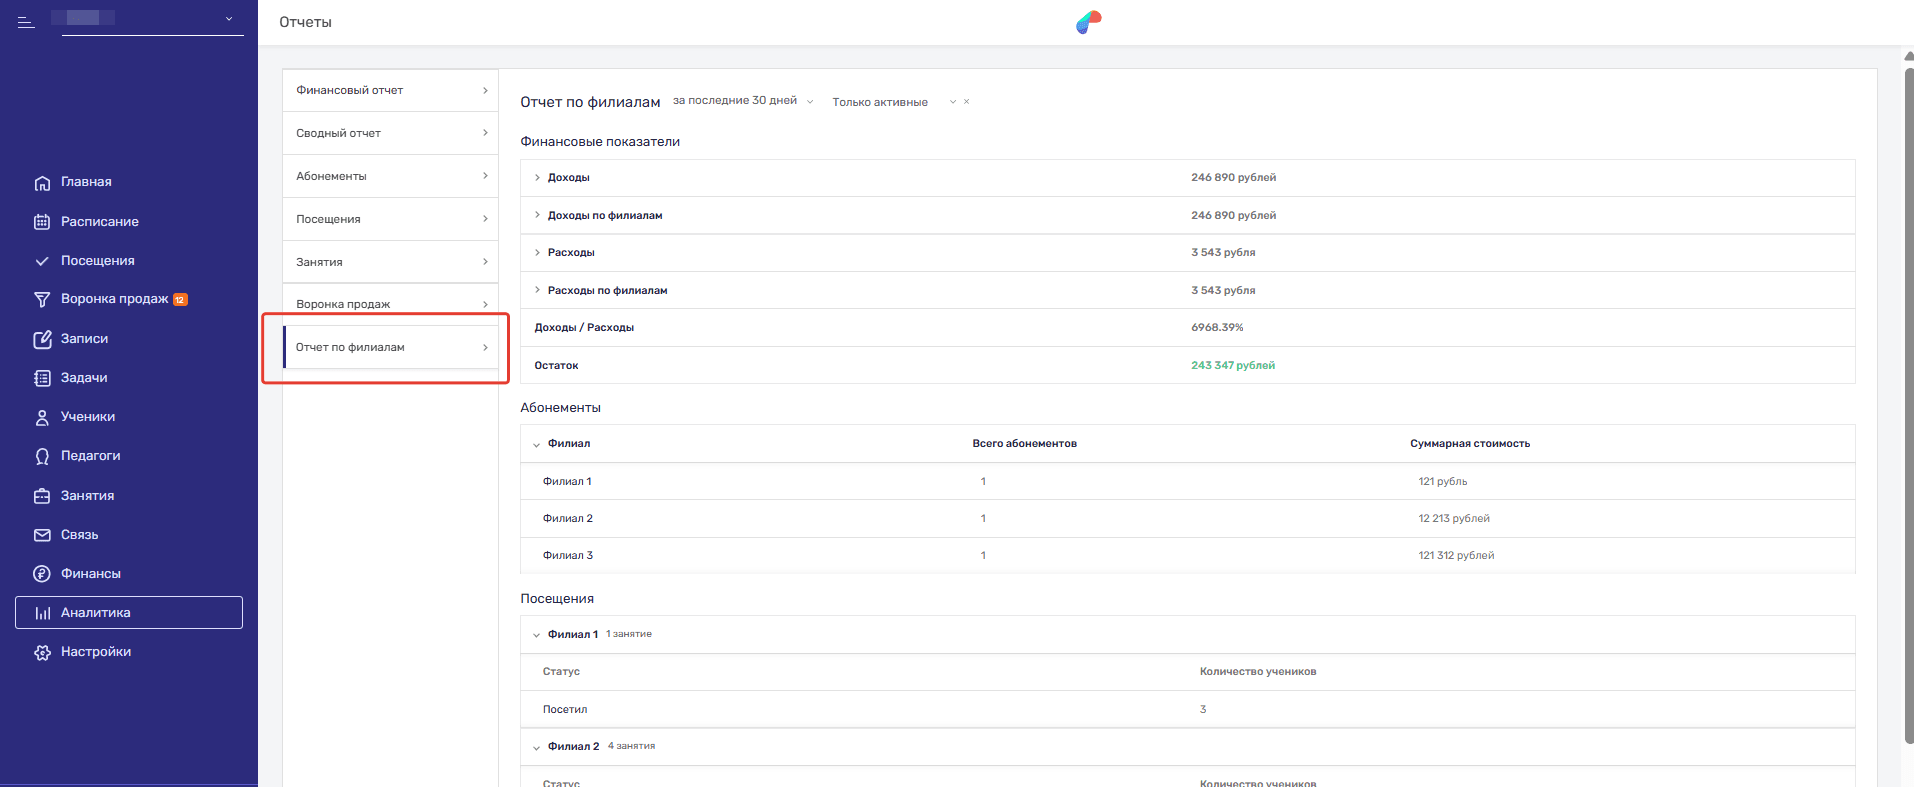This screenshot has width=1914, height=787.
Task: Collapse the sidebar with hamburger icon
Action: 26,21
